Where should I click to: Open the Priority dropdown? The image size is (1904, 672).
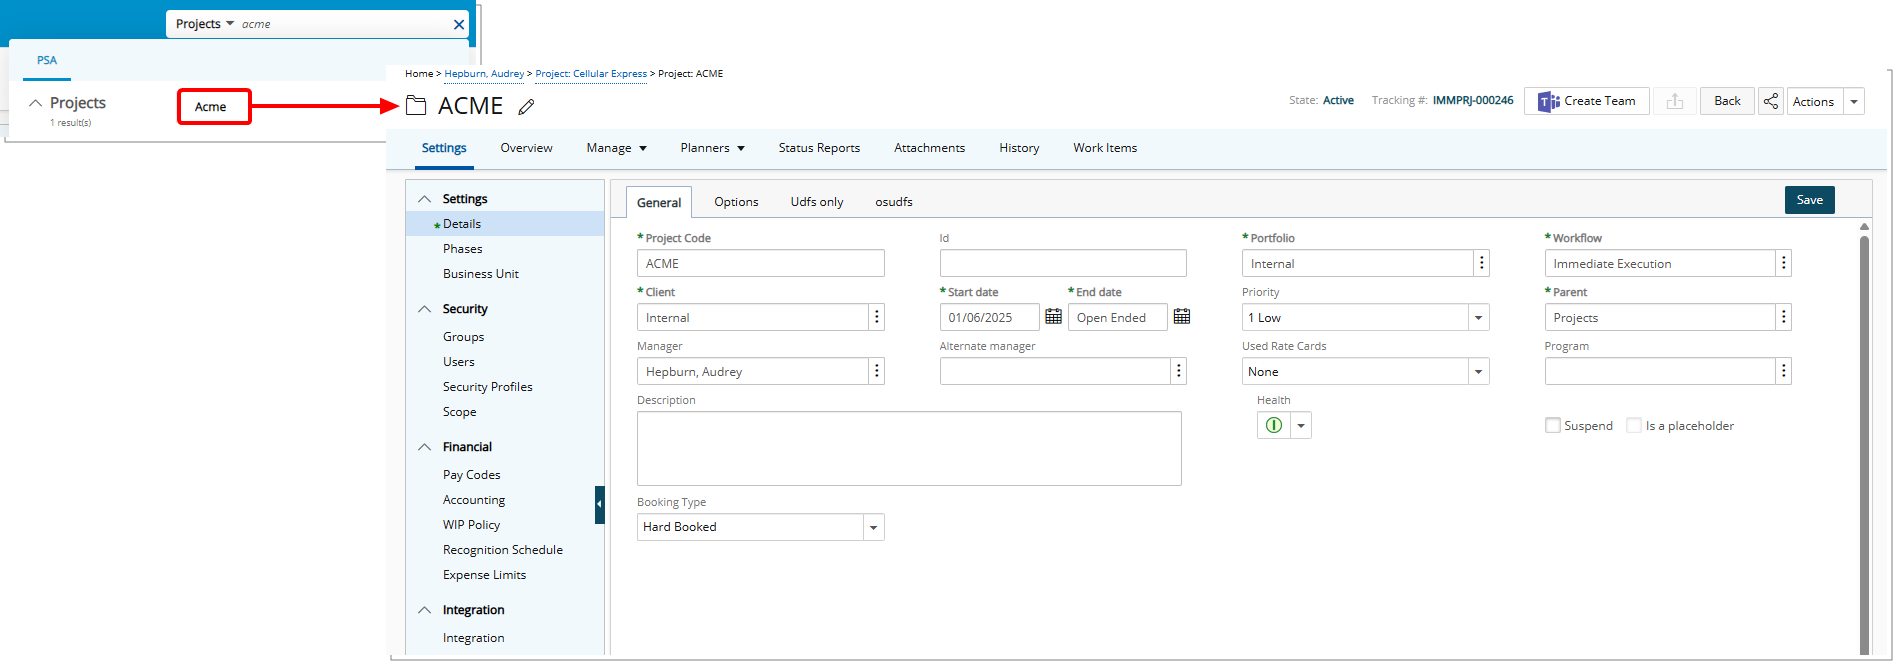point(1477,317)
